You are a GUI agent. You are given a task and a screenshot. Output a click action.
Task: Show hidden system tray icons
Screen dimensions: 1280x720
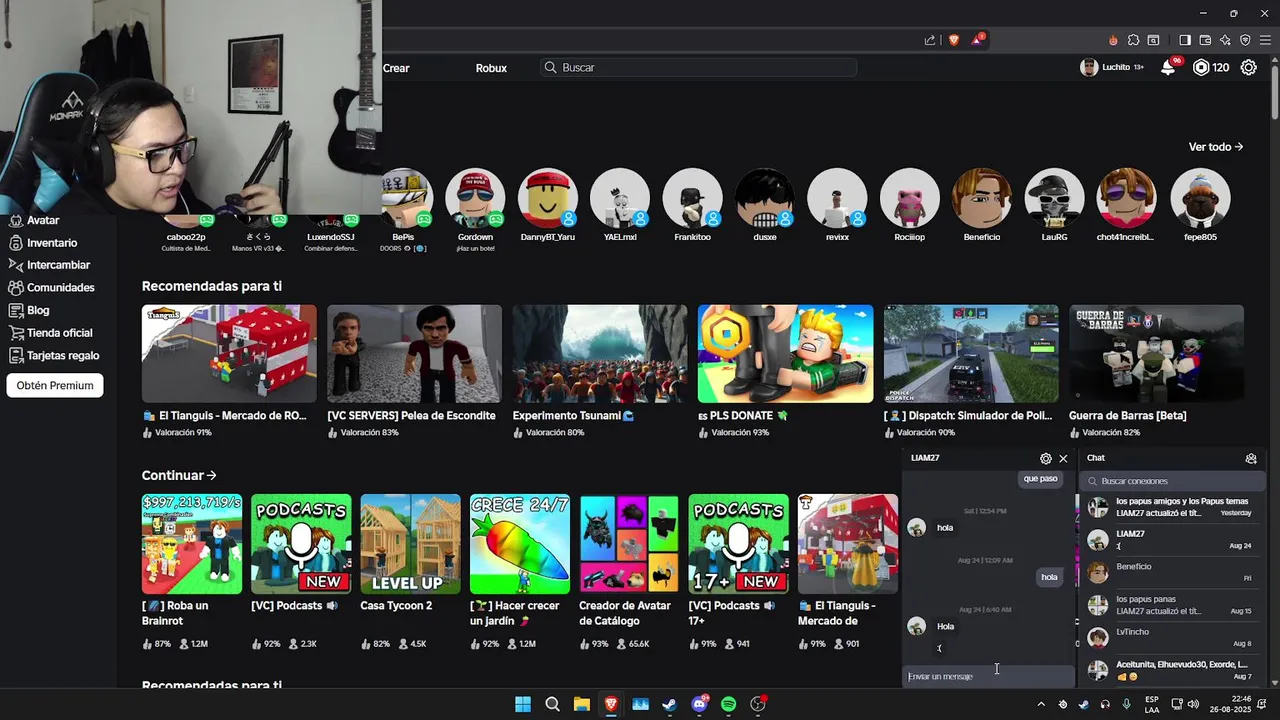coord(1041,704)
